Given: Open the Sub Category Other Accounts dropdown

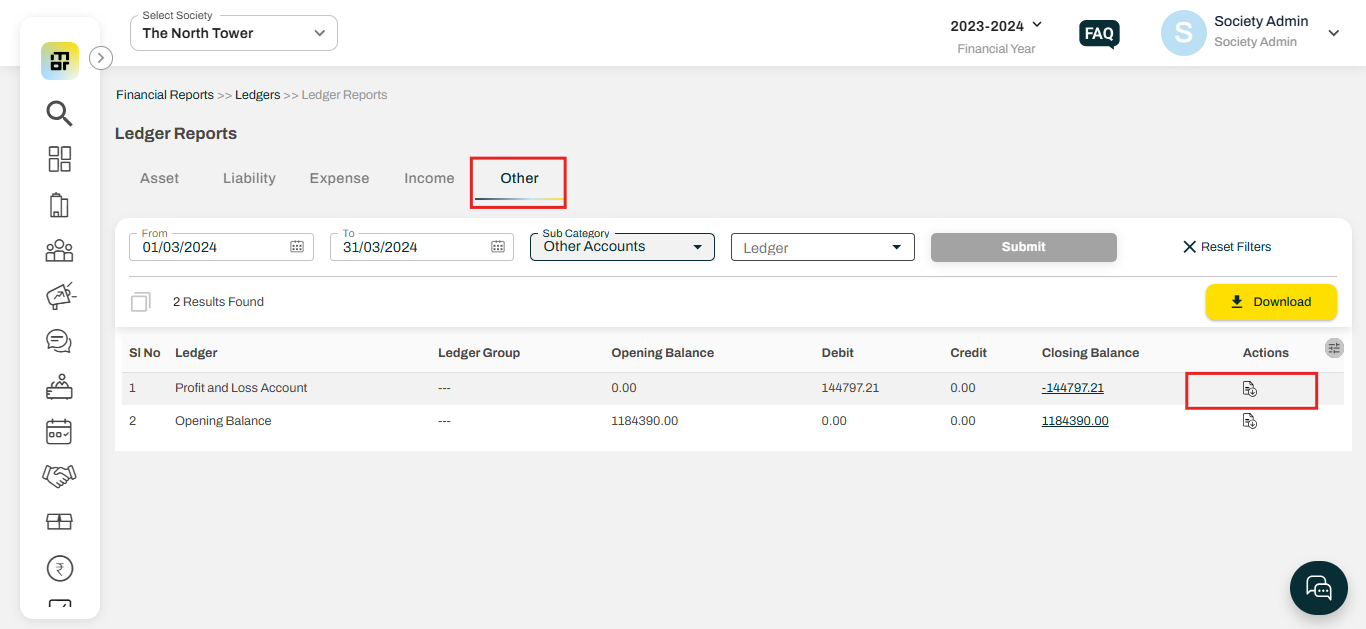Looking at the screenshot, I should [621, 246].
